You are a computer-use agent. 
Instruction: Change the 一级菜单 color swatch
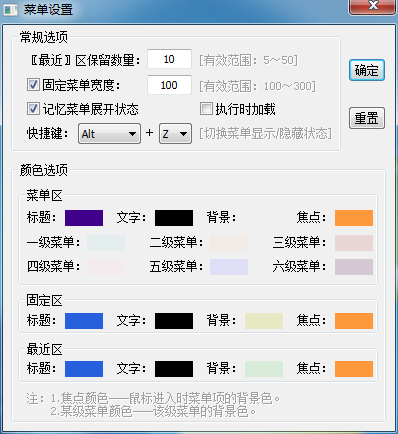click(x=106, y=243)
